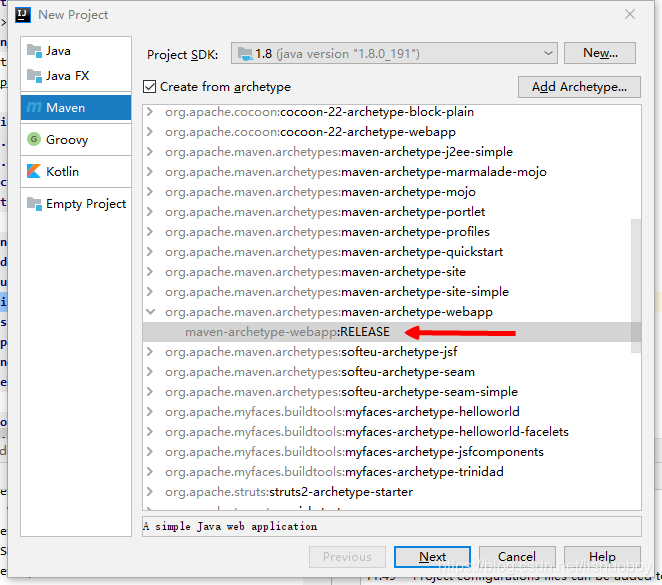Viewport: 662px width, 585px height.
Task: Click the archetype list scrollbar thumb
Action: coord(636,286)
